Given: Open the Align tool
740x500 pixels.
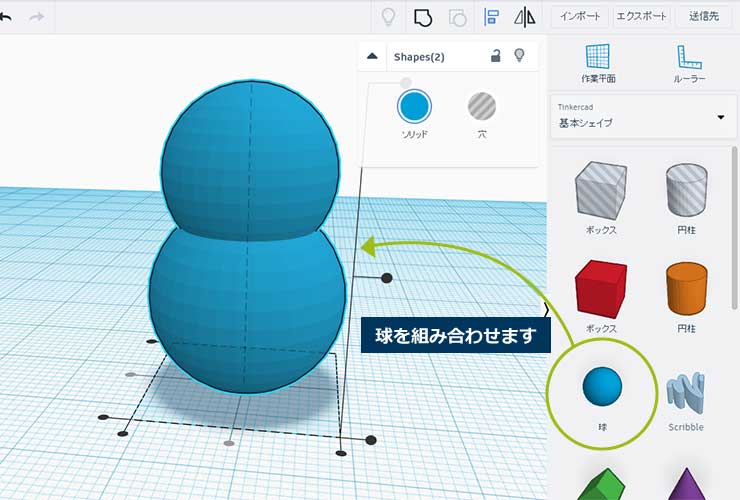Looking at the screenshot, I should click(491, 17).
